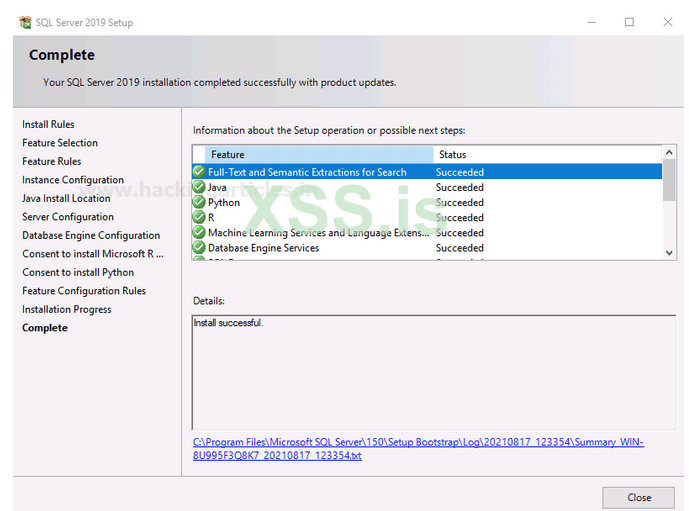Click the SQL Server Setup title bar icon

point(25,22)
